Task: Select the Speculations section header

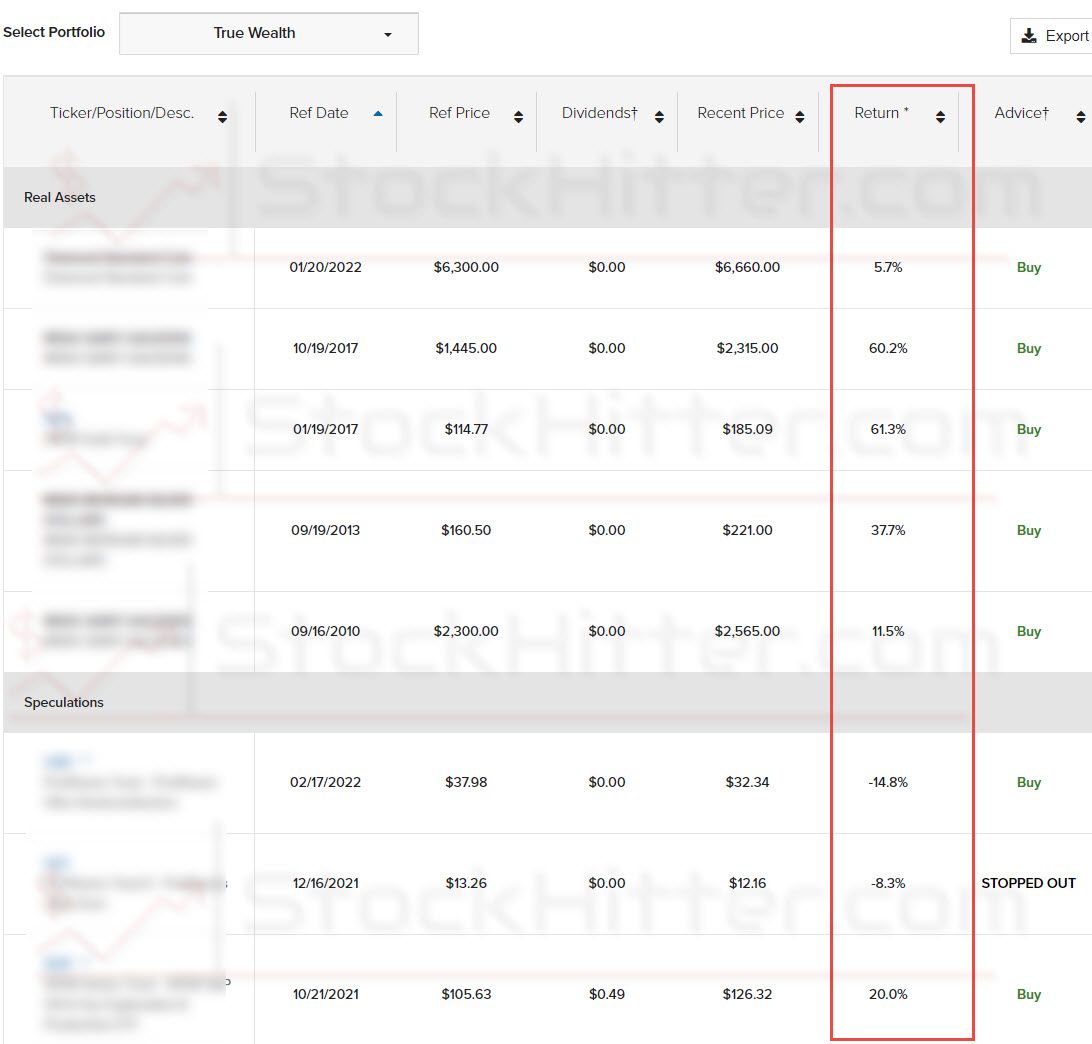Action: click(63, 702)
